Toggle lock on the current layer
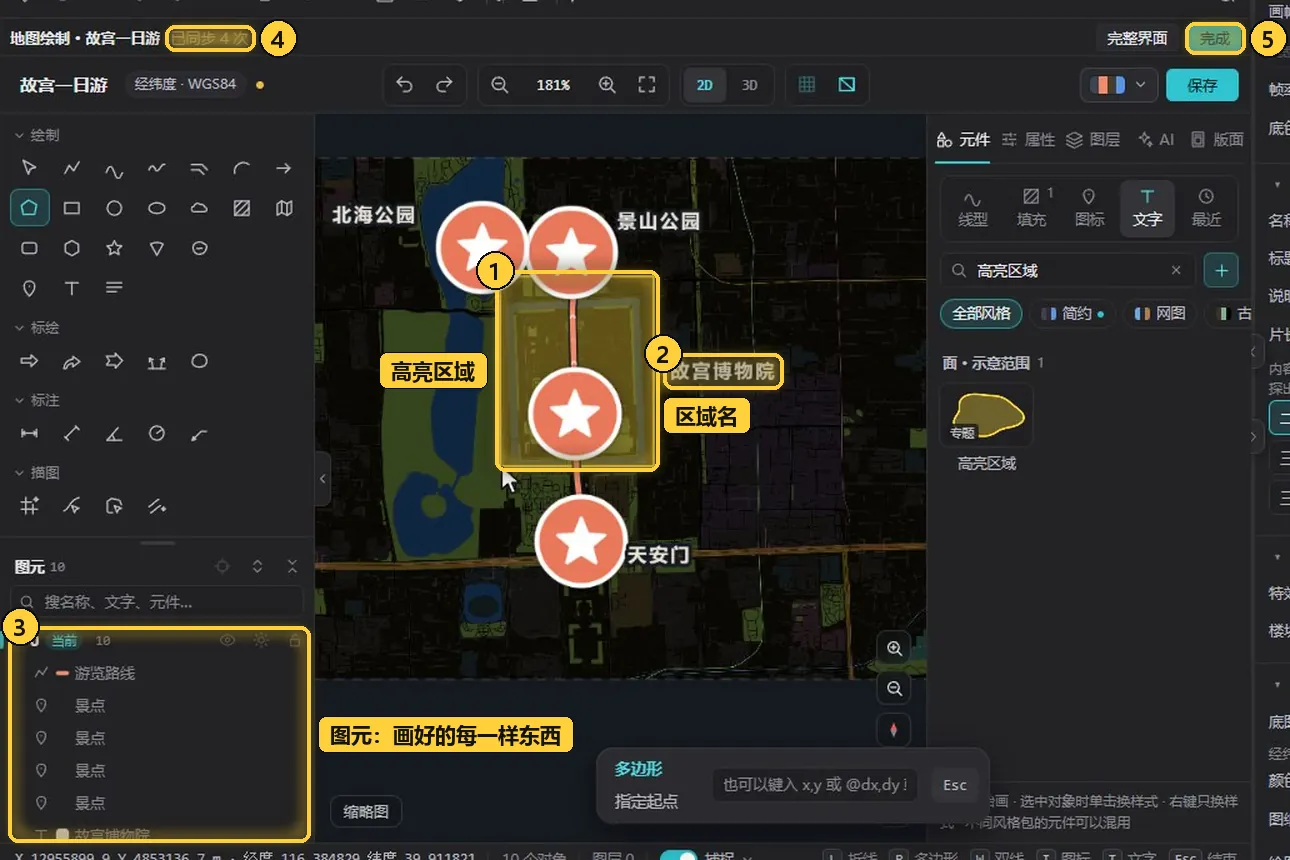1290x860 pixels. 294,640
